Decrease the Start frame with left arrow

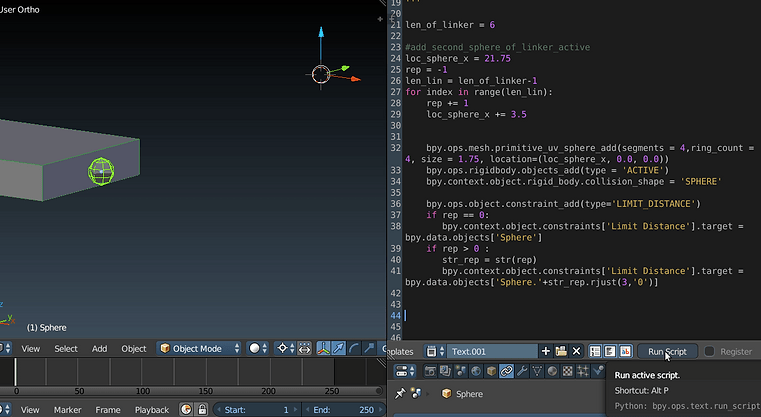tap(218, 410)
